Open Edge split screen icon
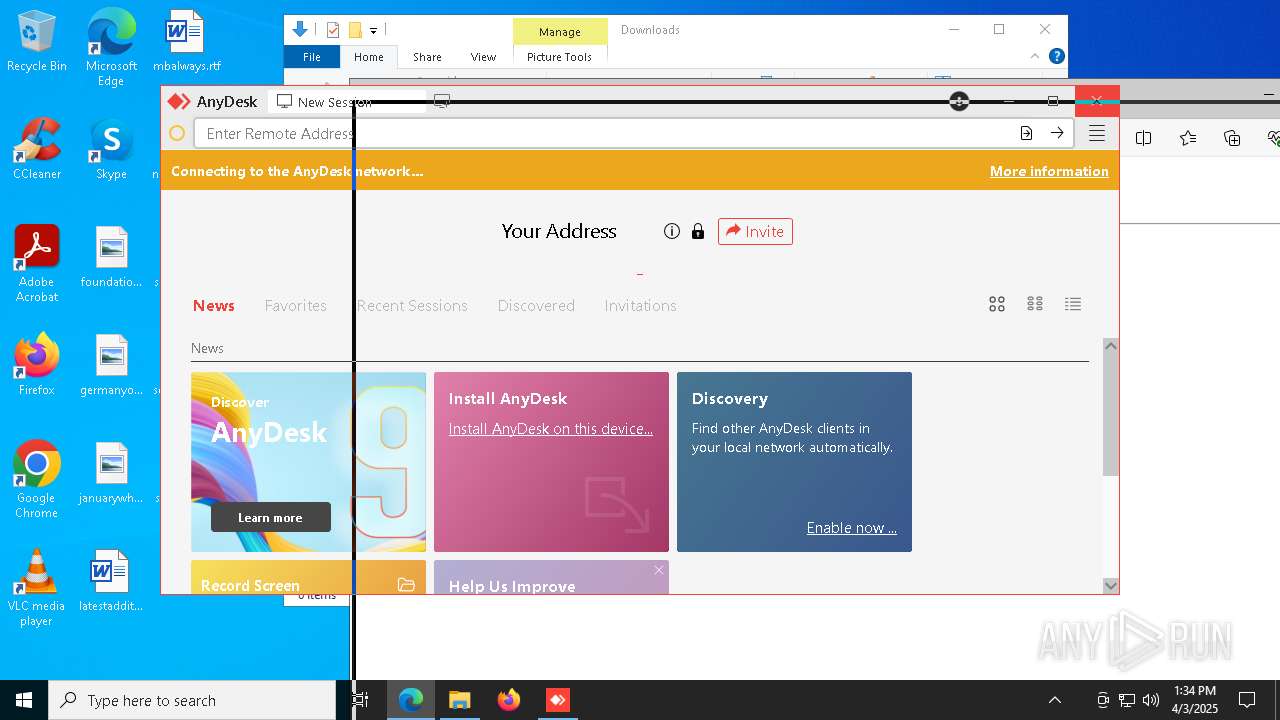Image resolution: width=1280 pixels, height=720 pixels. pyautogui.click(x=1144, y=138)
